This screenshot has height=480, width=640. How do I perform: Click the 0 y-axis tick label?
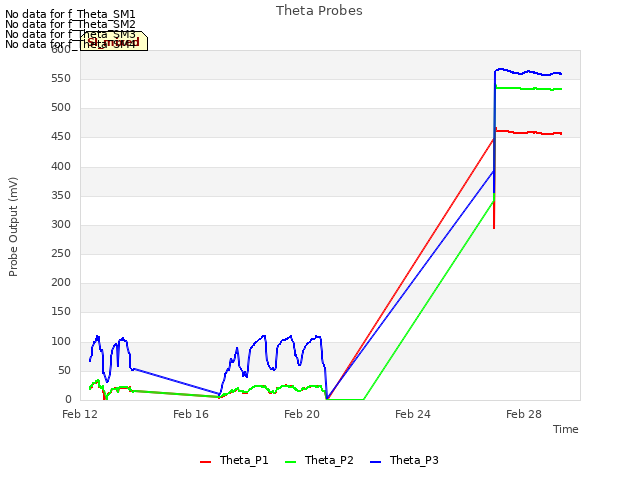(x=68, y=400)
